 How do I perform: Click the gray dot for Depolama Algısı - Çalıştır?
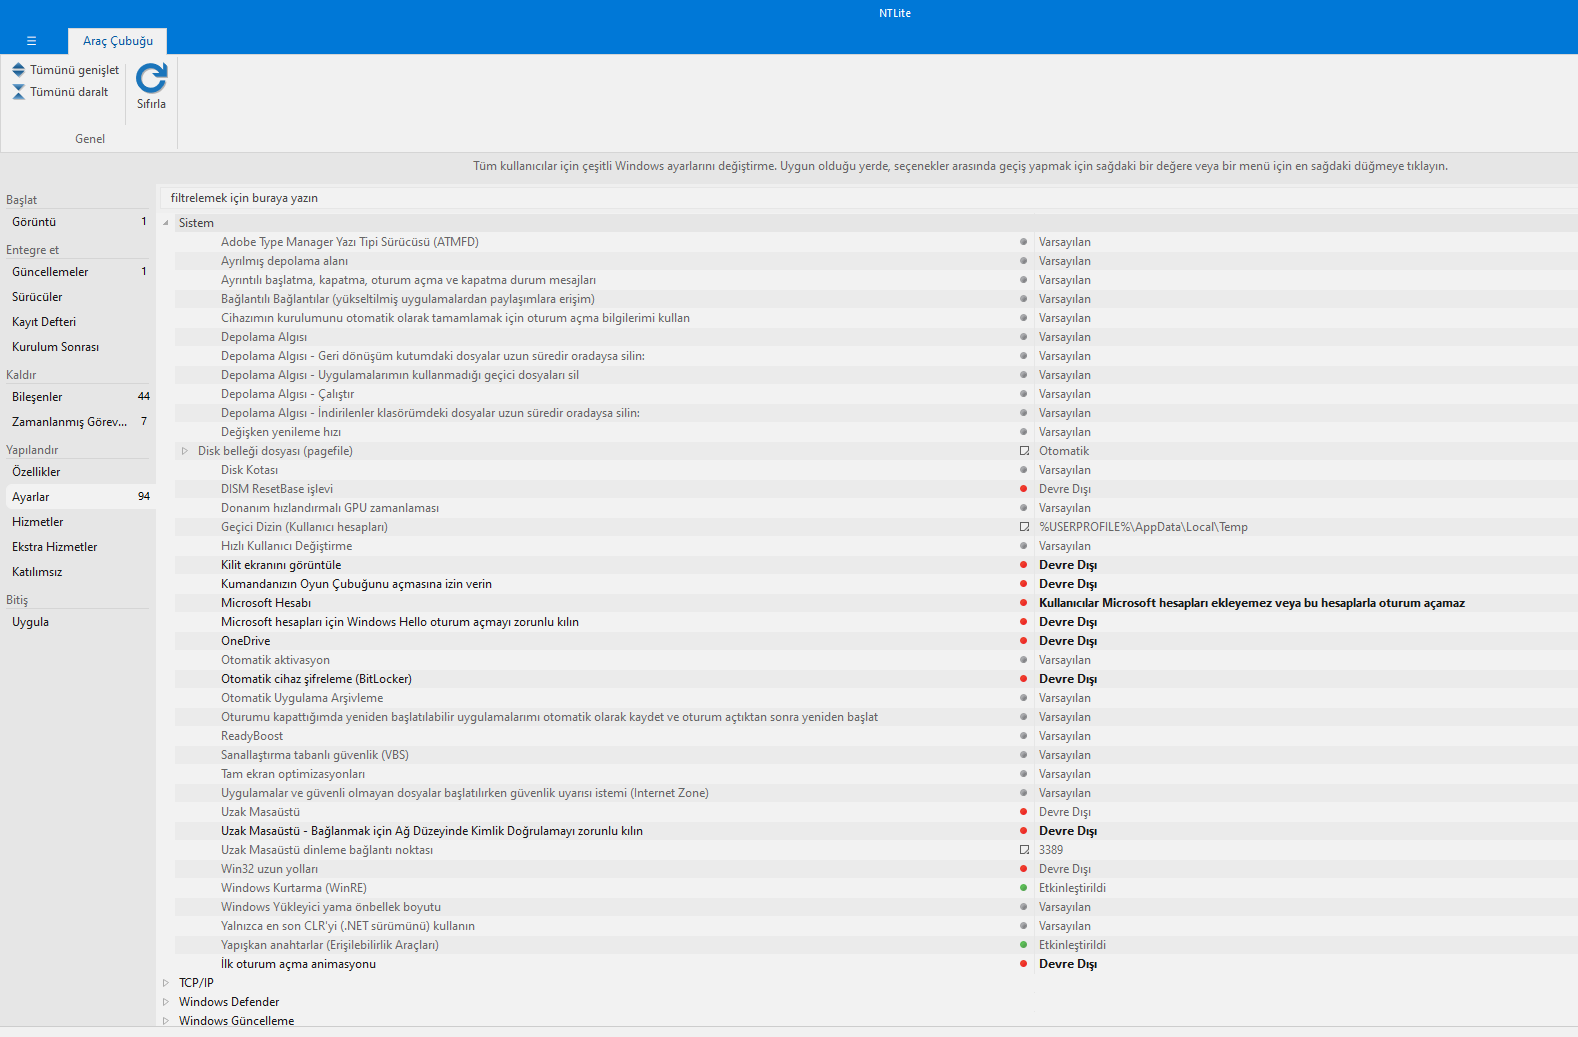tap(1023, 394)
